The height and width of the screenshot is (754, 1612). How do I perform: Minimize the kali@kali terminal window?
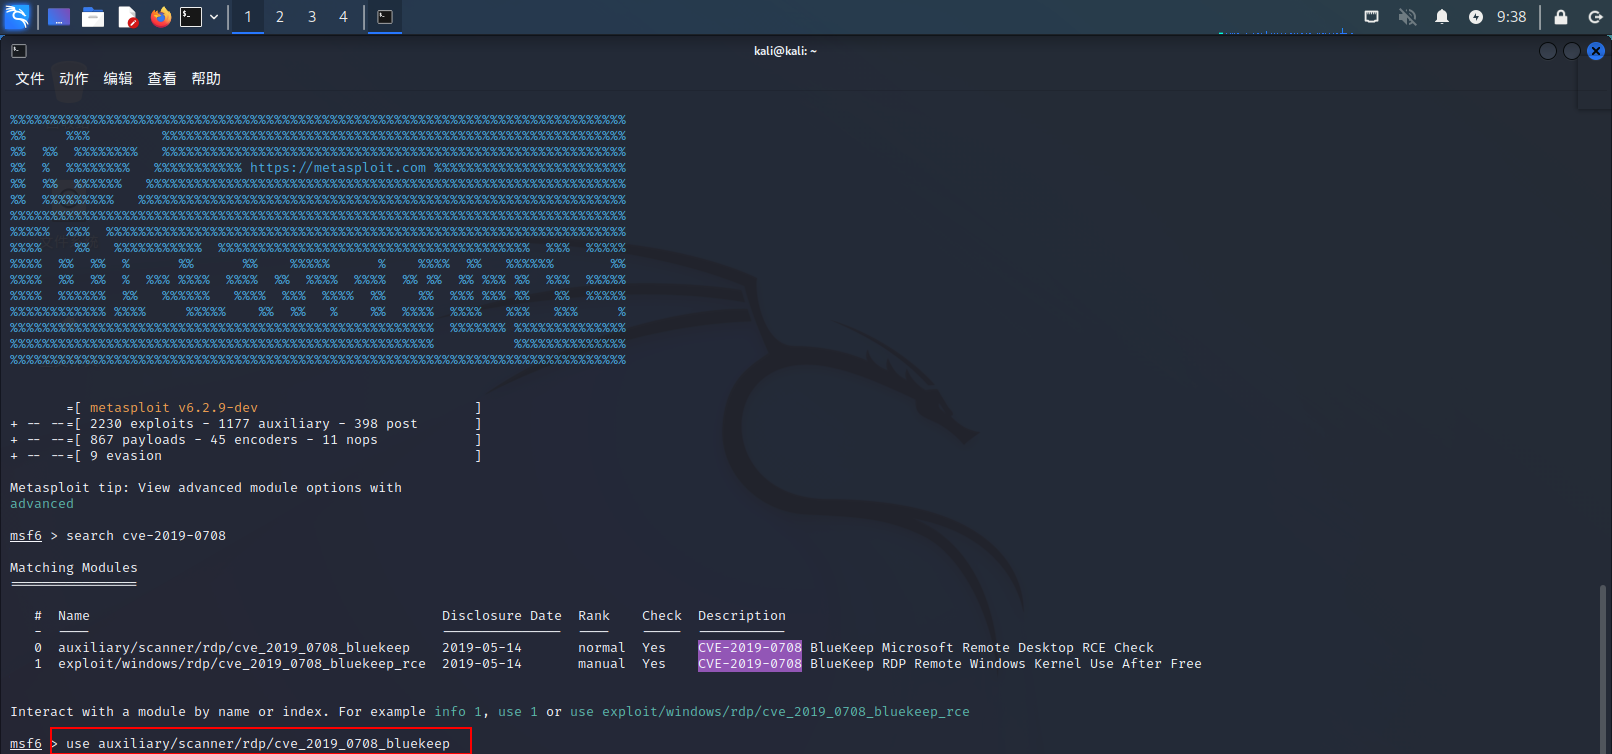tap(1548, 51)
